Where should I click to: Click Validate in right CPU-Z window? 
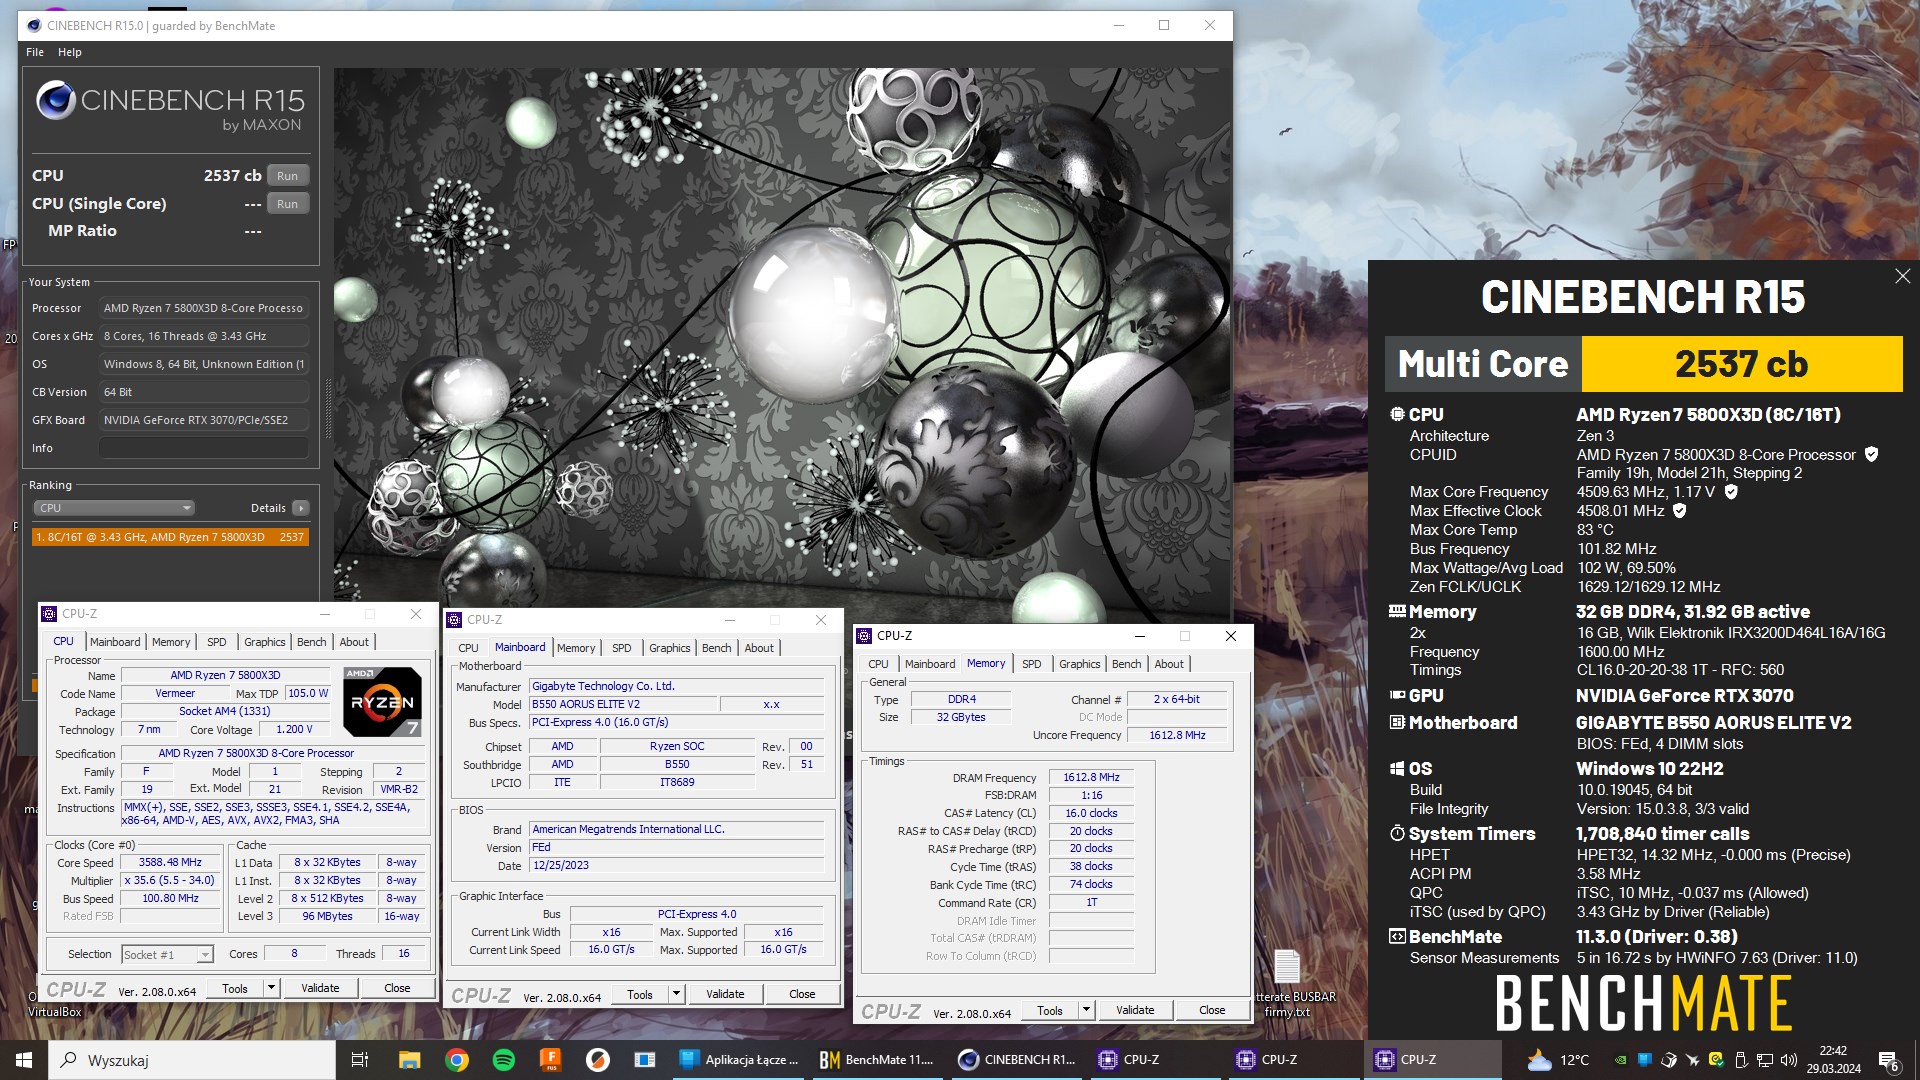click(1135, 1010)
